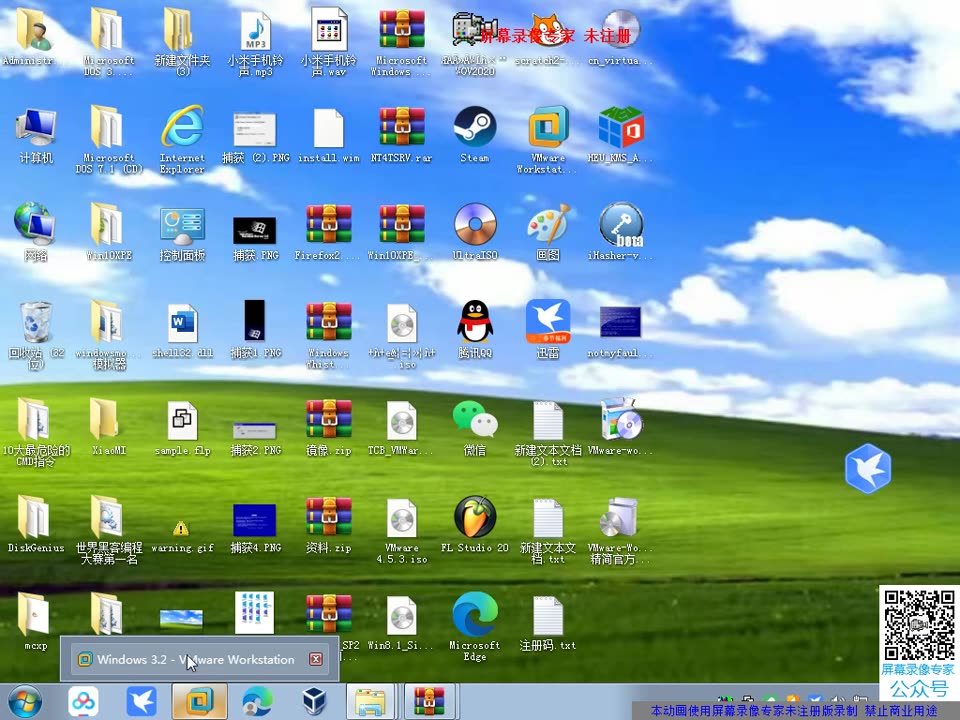The image size is (960, 720).
Task: Show hidden system tray icons
Action: pyautogui.click(x=712, y=699)
